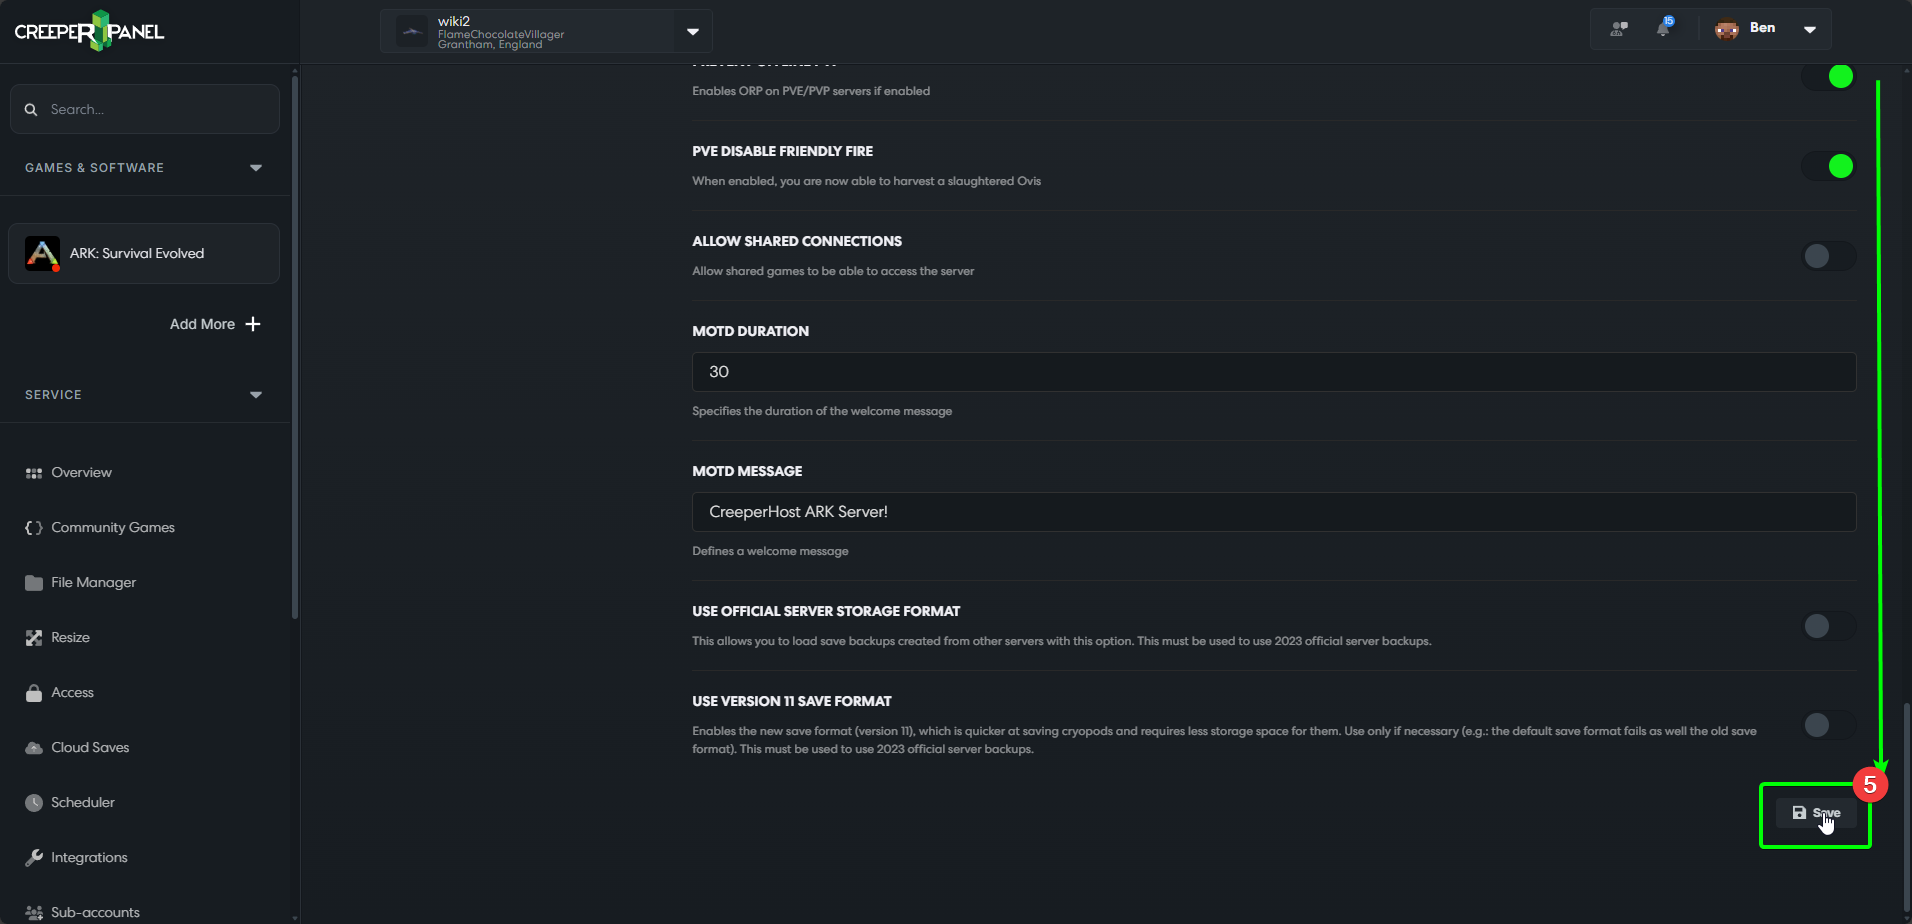Select Community Games in sidebar
1912x924 pixels.
coord(112,527)
